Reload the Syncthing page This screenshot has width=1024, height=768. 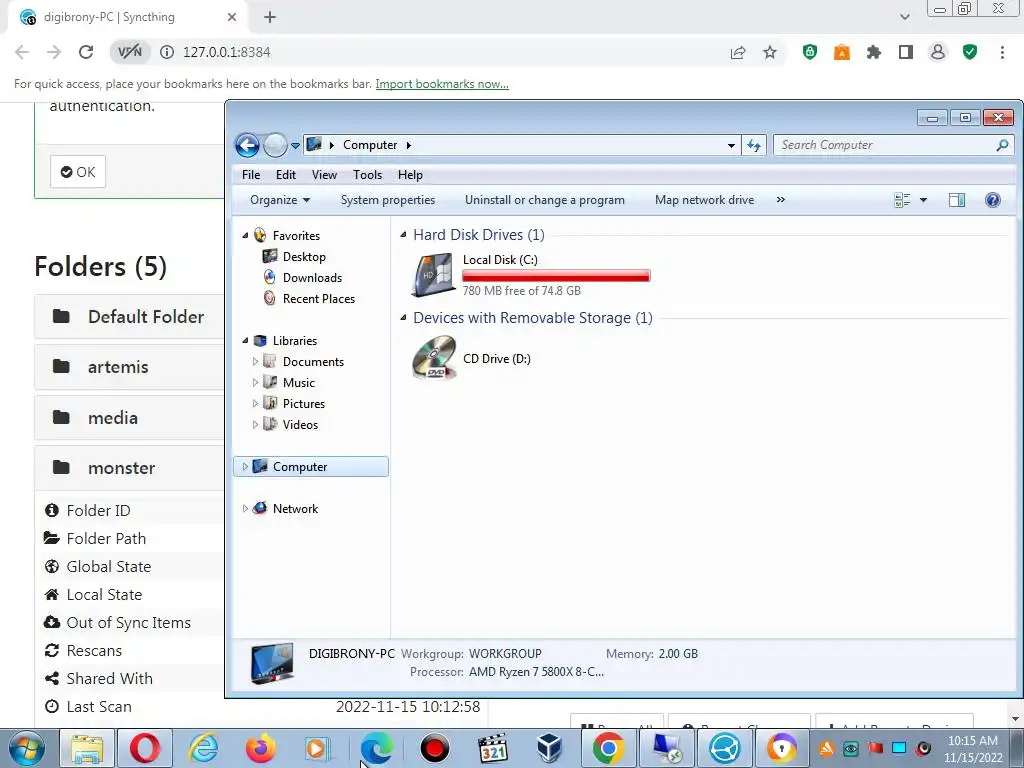(x=86, y=52)
